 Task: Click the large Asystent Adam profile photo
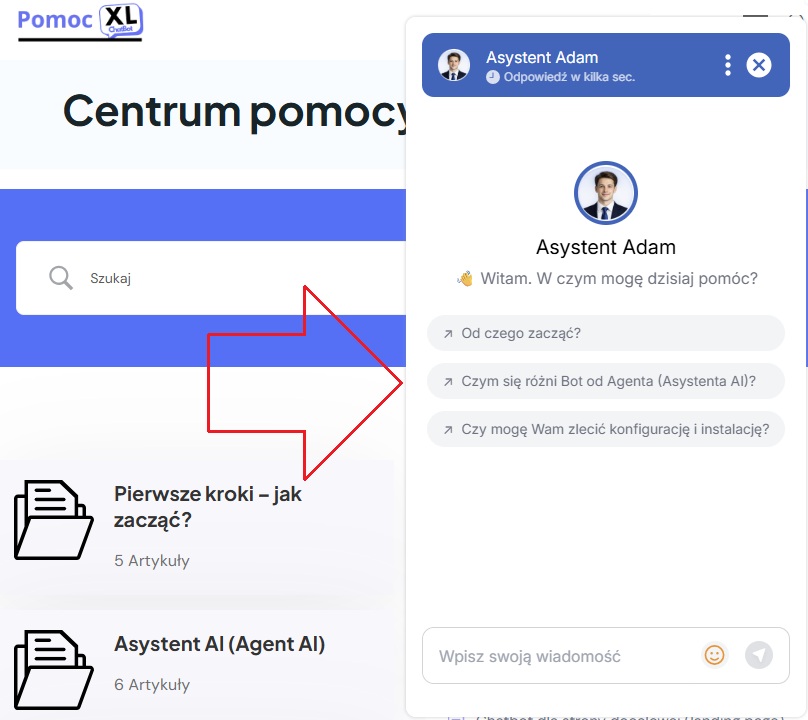[605, 193]
